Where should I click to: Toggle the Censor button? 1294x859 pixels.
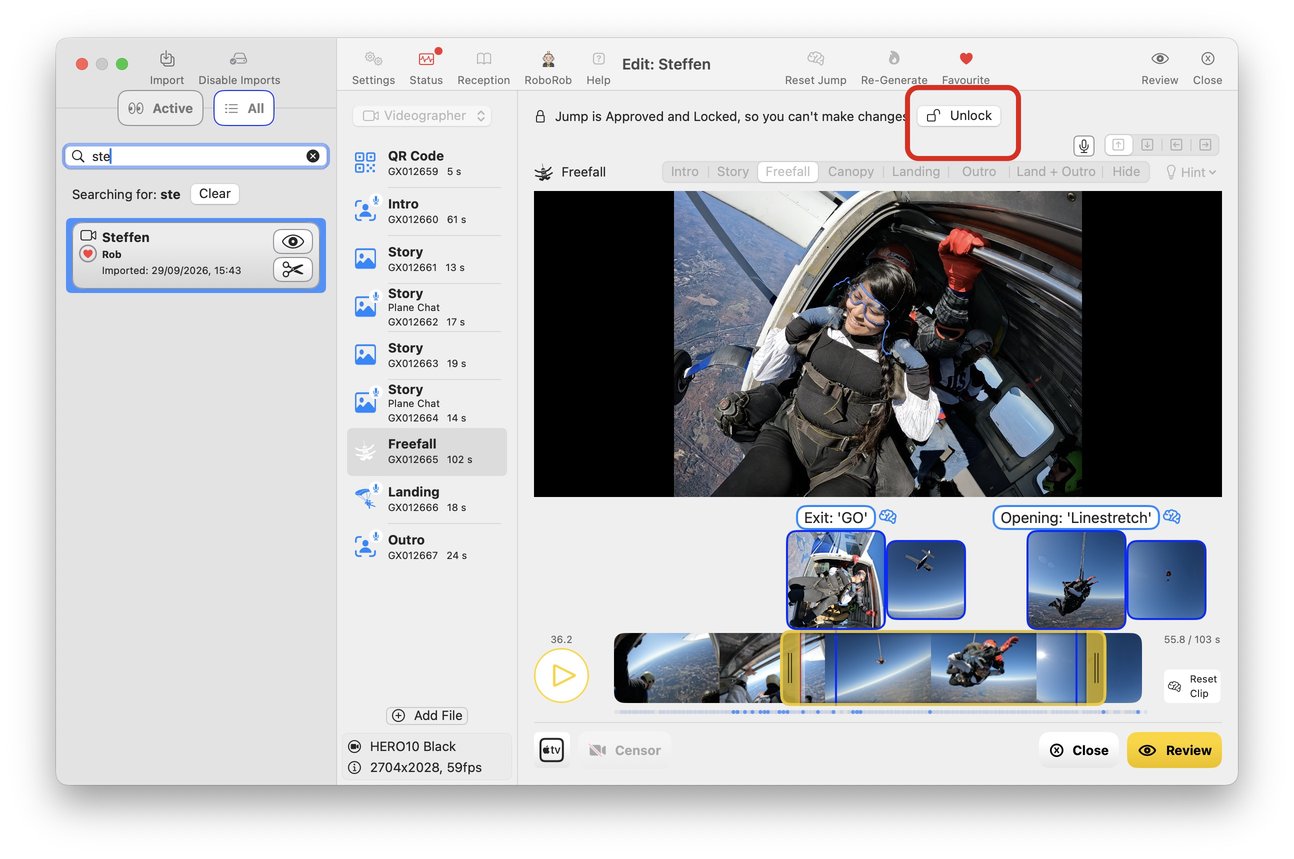625,750
